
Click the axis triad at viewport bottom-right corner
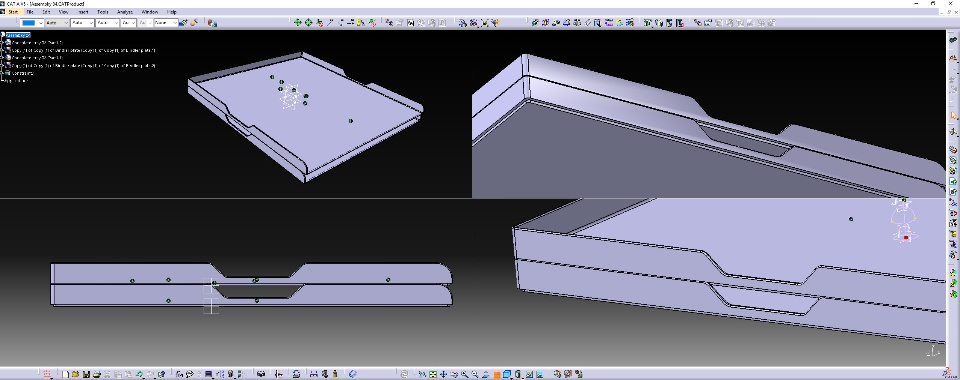pos(932,351)
